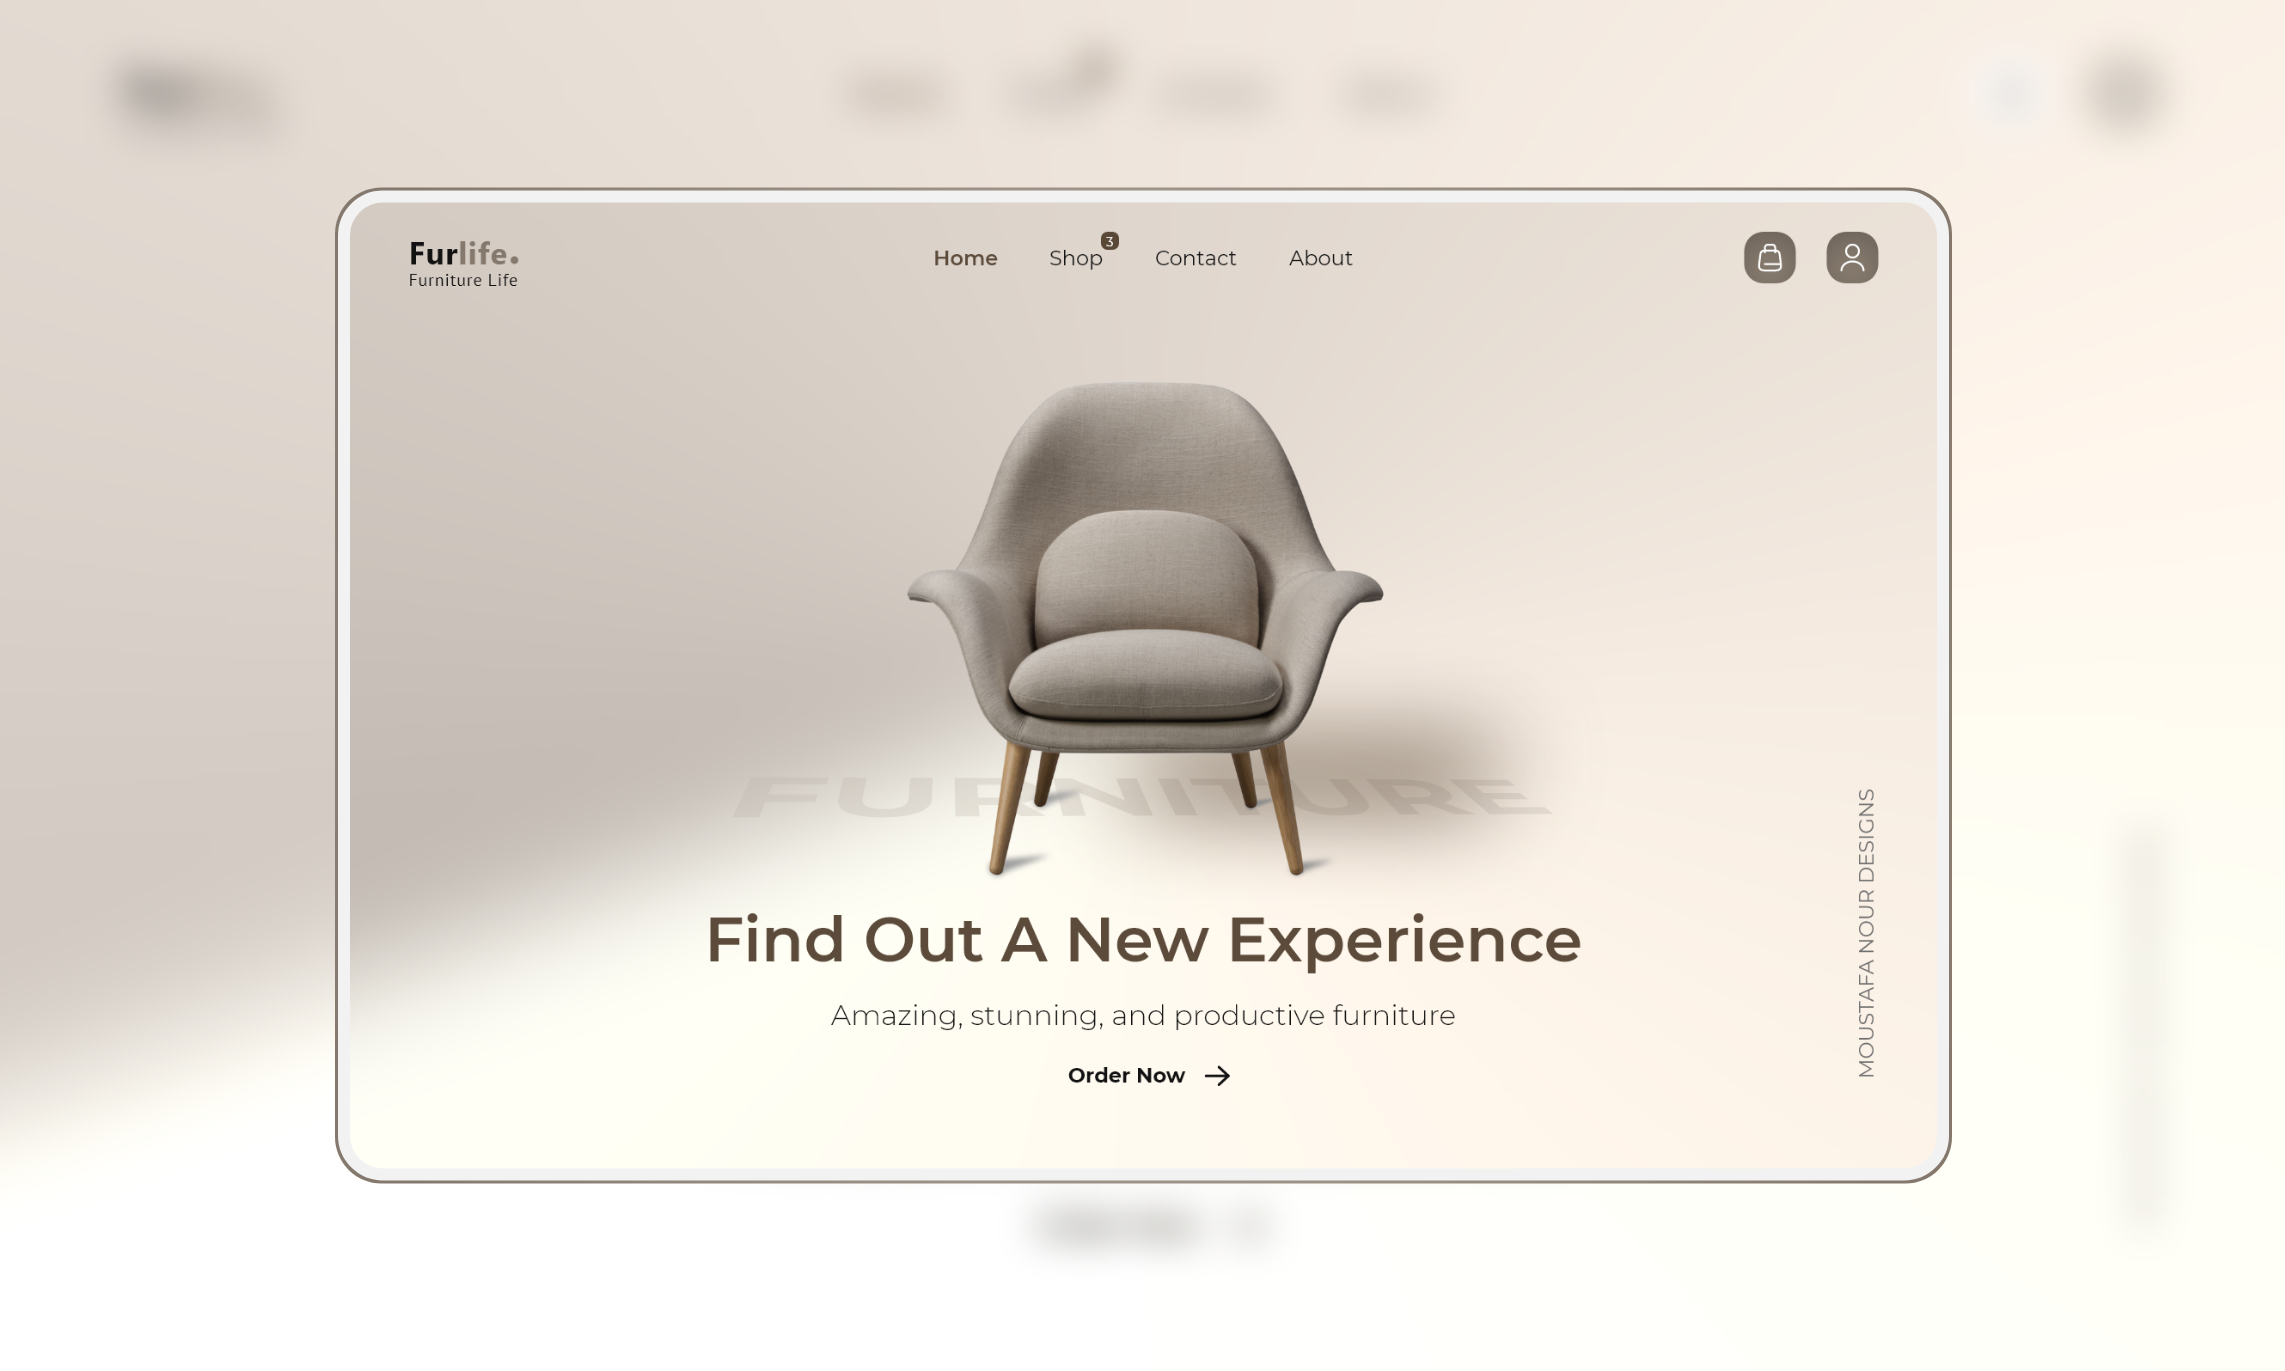
Task: Open the shopping bag cart icon
Action: tap(1769, 258)
